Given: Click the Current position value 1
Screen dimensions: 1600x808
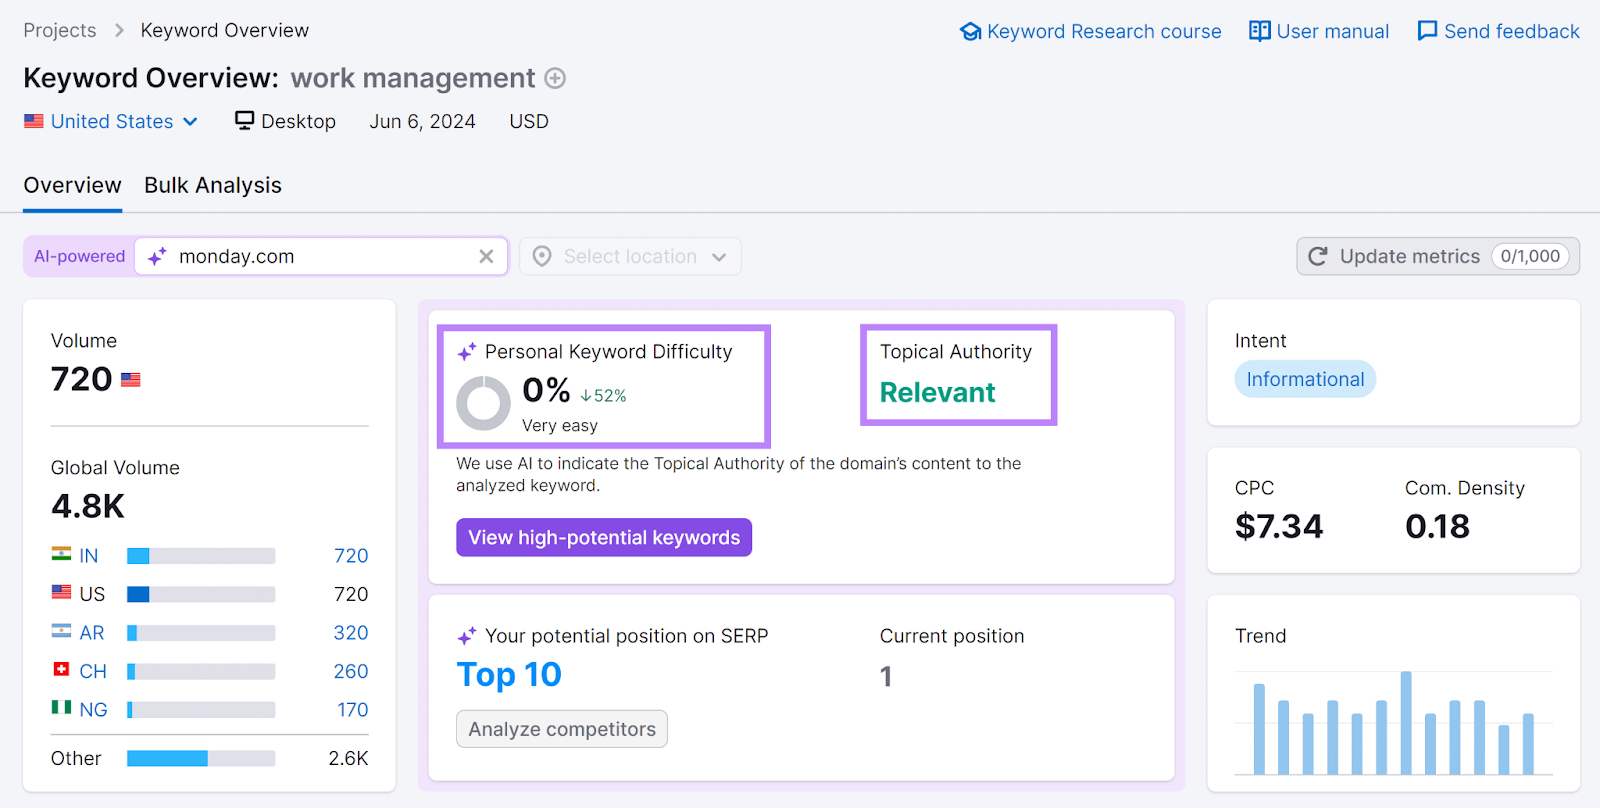Looking at the screenshot, I should [x=886, y=677].
